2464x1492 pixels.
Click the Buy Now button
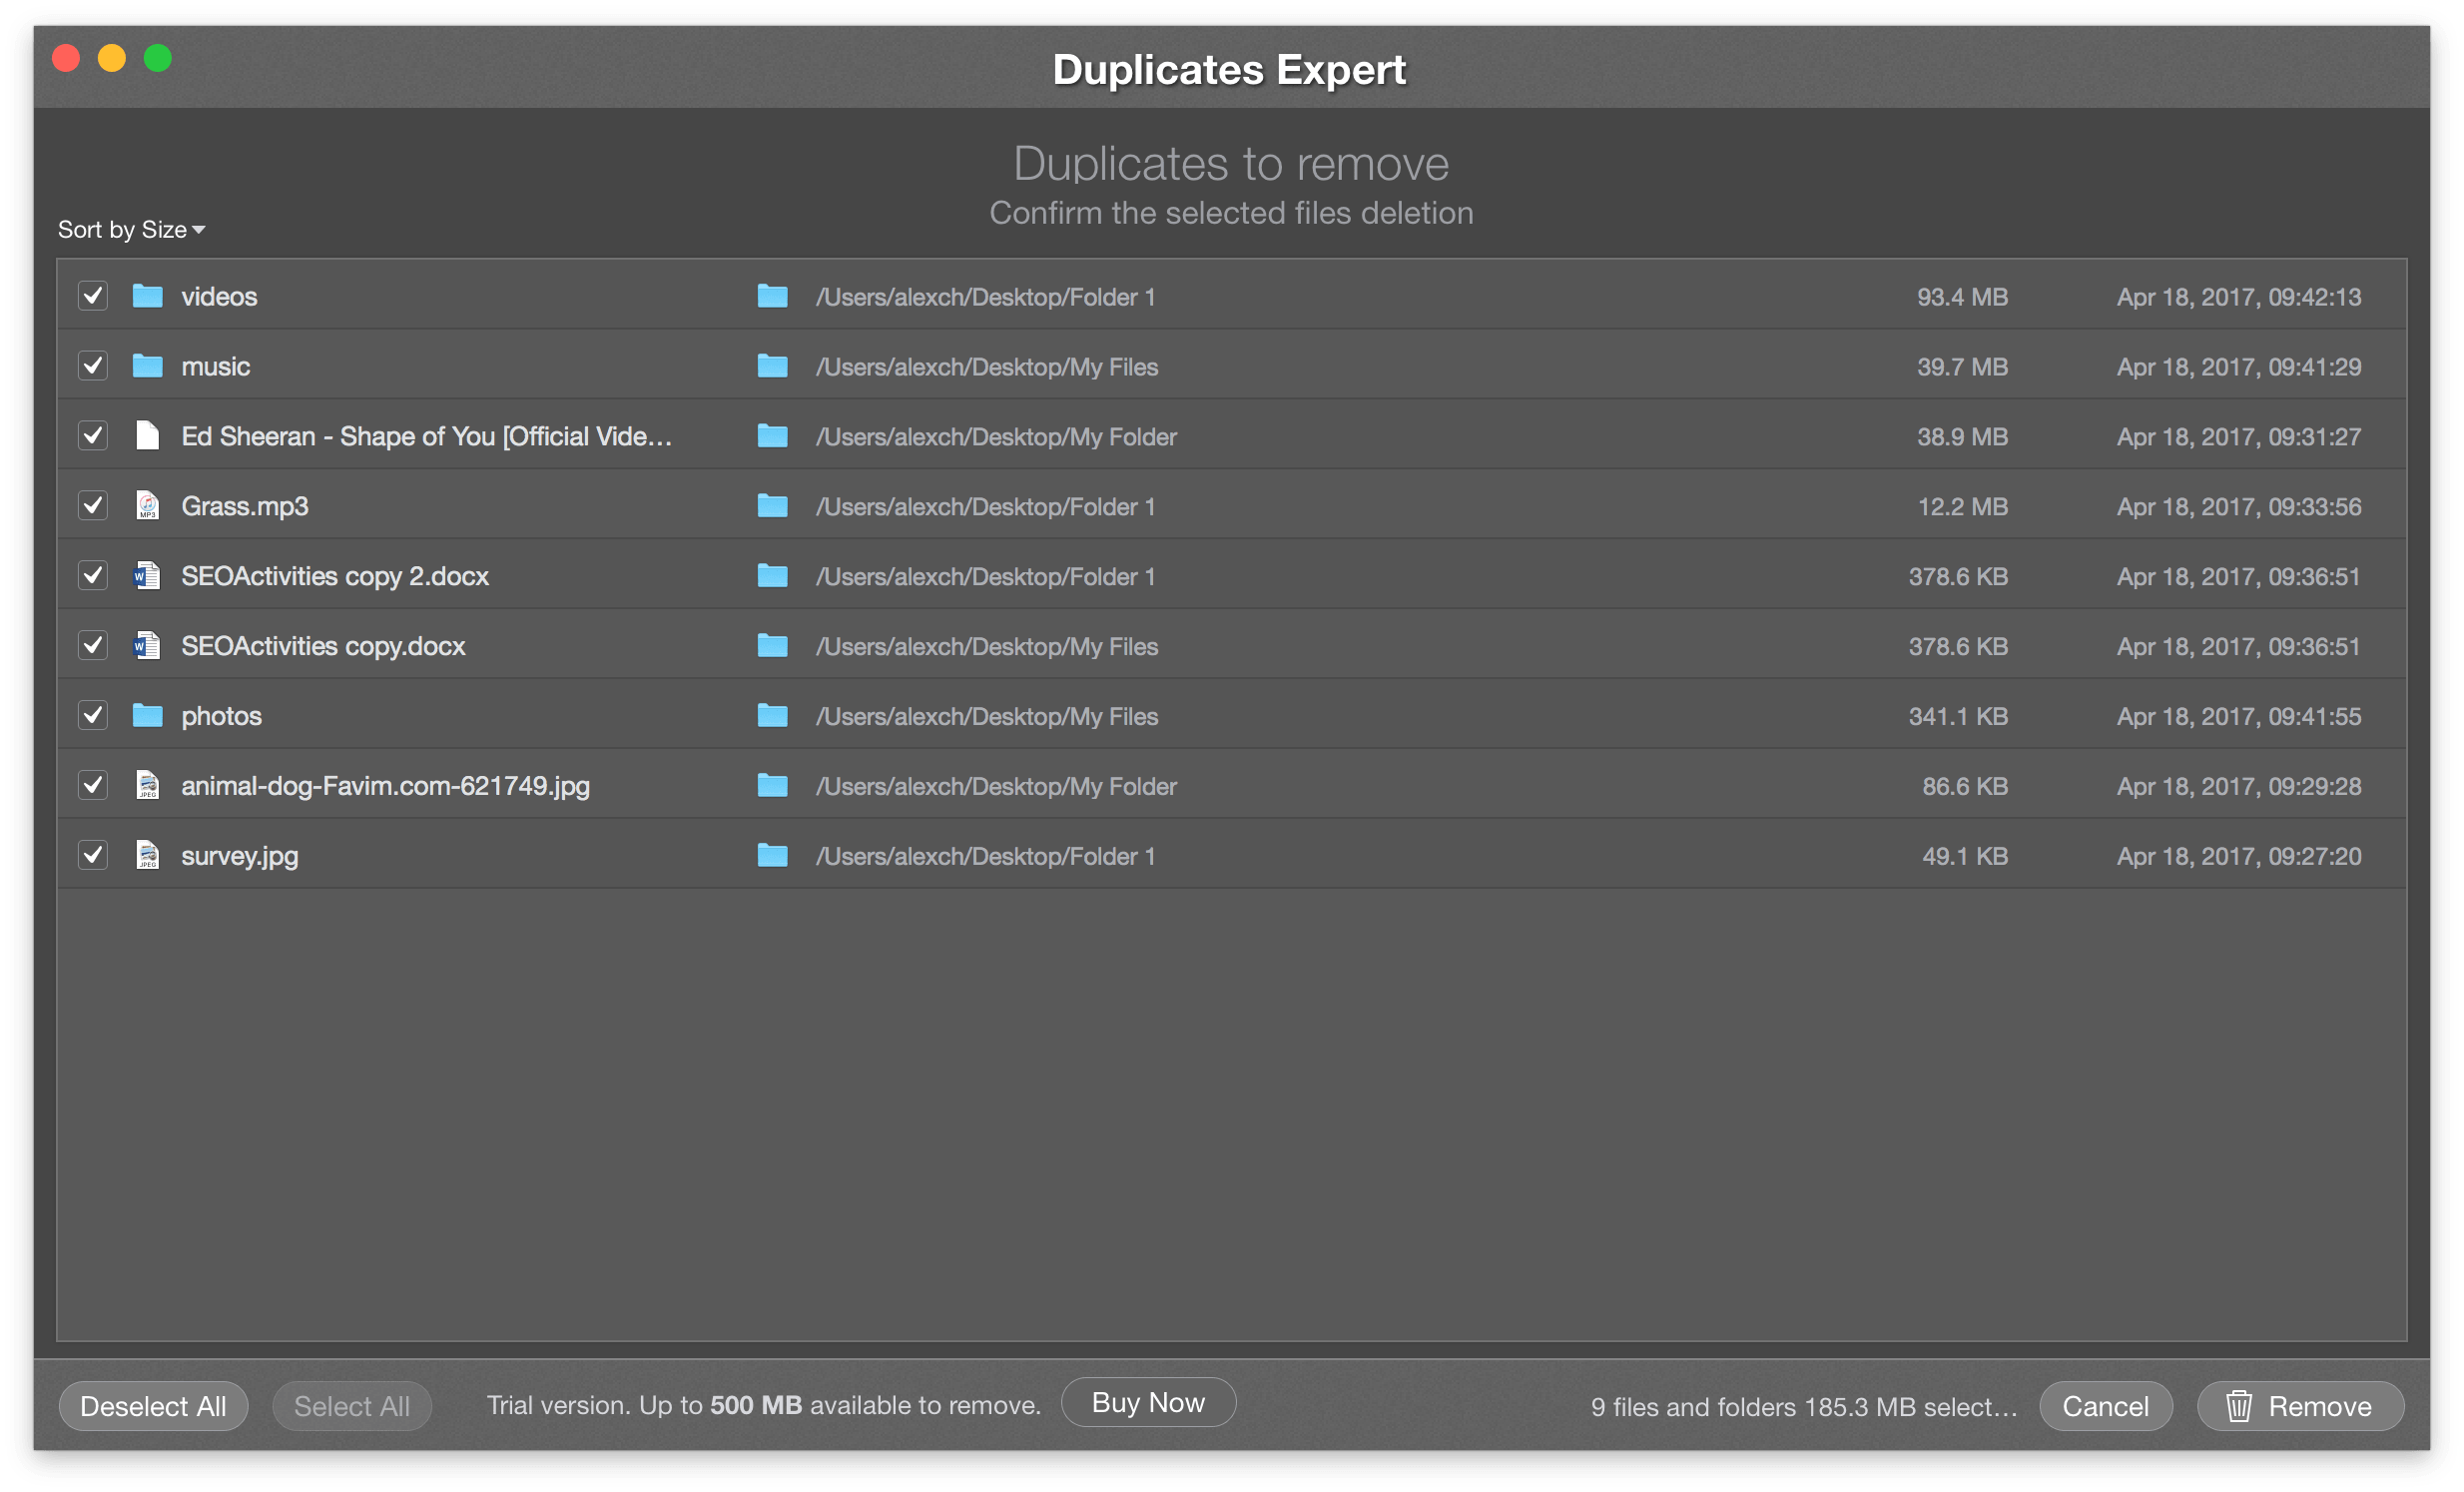pyautogui.click(x=1148, y=1403)
